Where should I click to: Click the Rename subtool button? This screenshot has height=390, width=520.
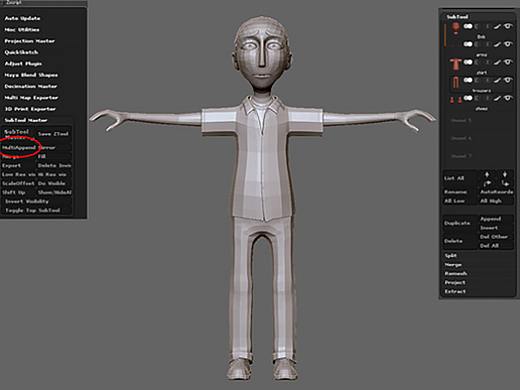coord(455,192)
